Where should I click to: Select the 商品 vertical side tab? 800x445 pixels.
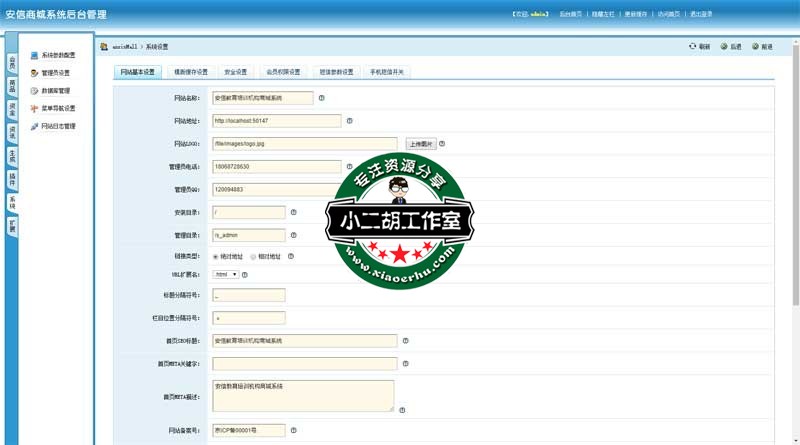pos(12,87)
